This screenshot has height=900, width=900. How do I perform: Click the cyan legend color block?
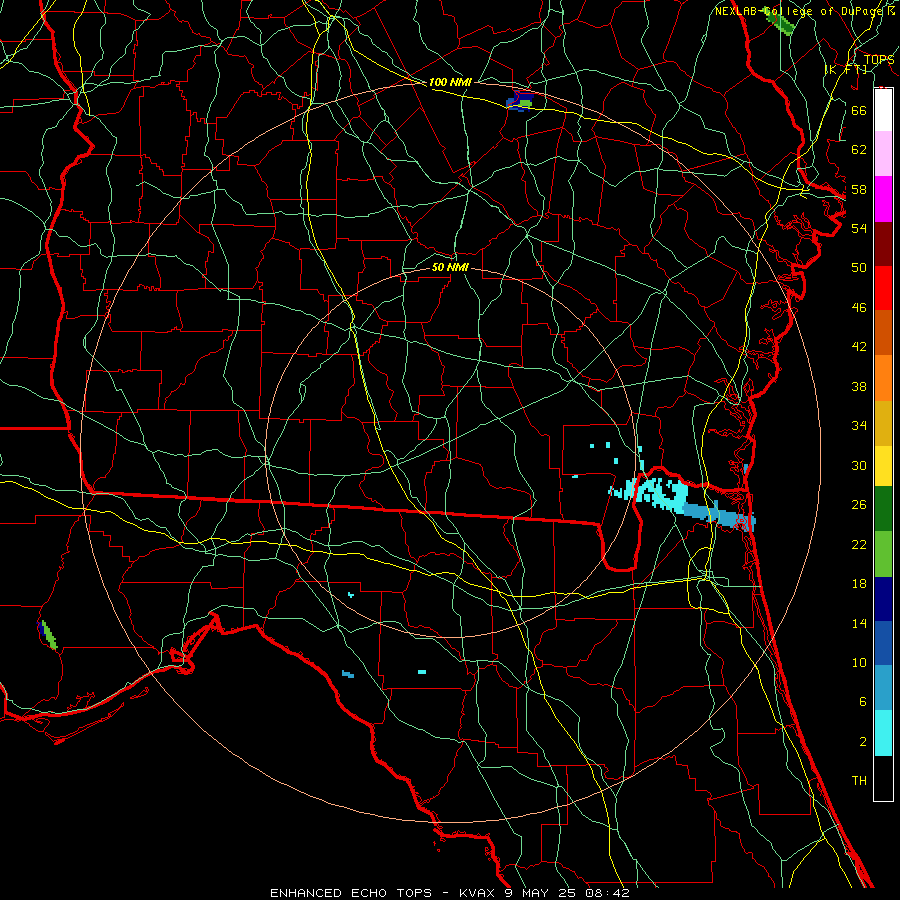tap(883, 733)
